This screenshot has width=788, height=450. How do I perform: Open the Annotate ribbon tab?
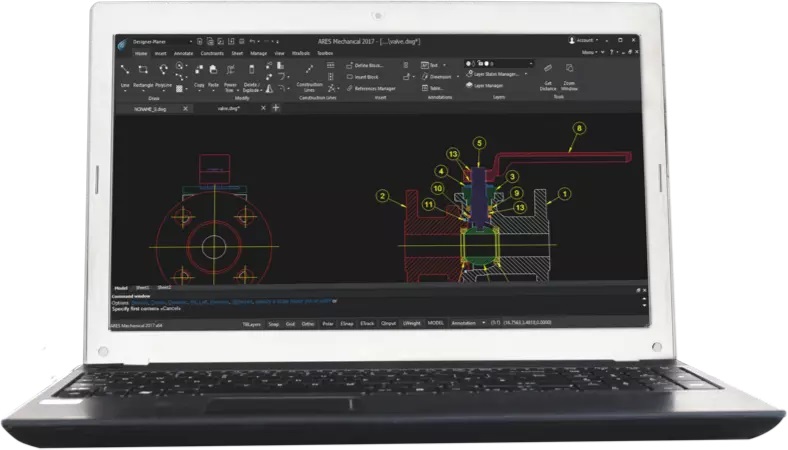(x=183, y=53)
